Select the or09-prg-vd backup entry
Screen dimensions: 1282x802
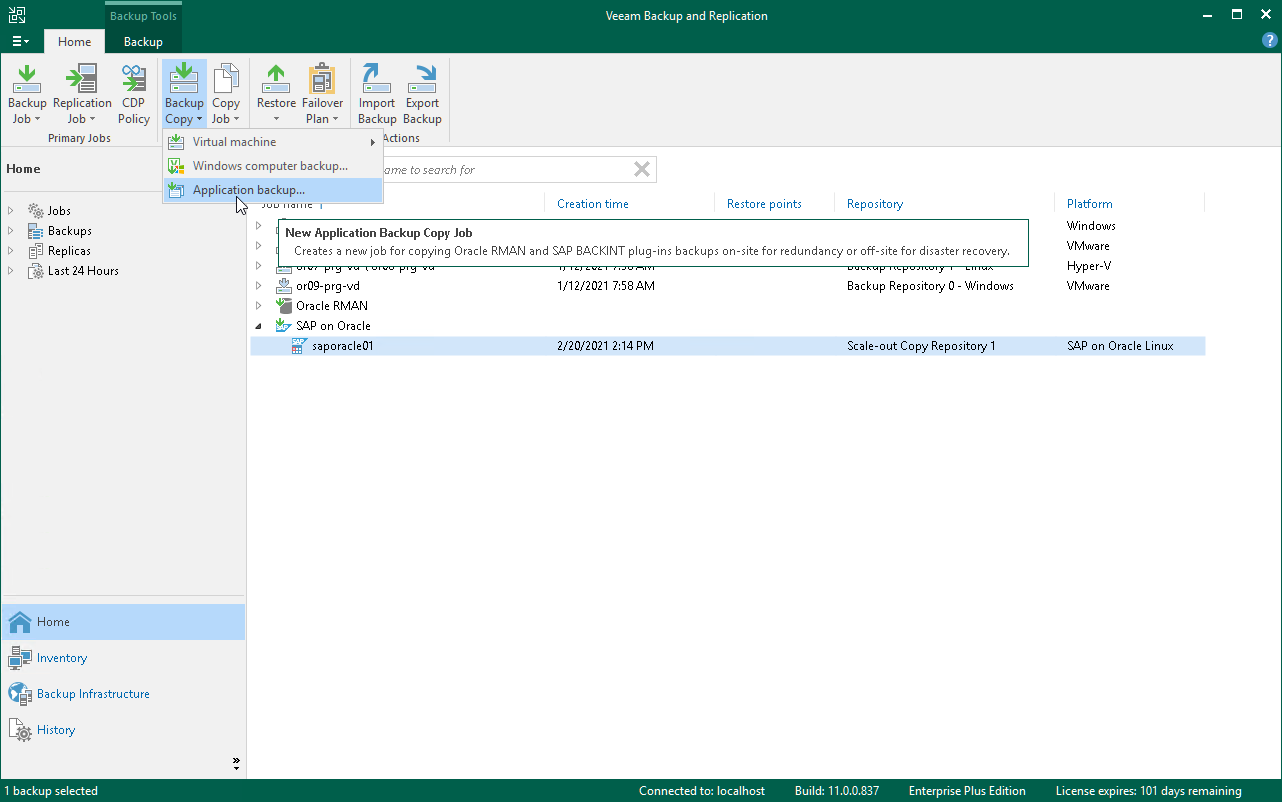click(x=328, y=286)
